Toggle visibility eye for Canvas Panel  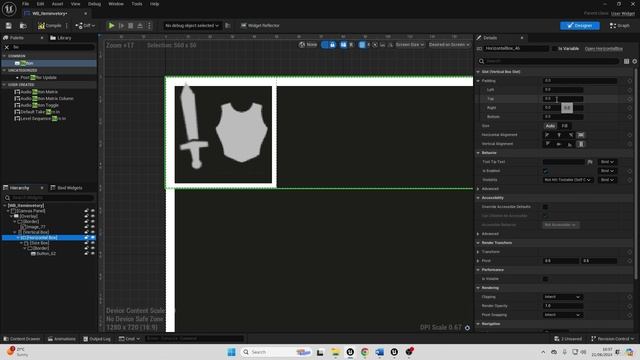click(x=93, y=211)
